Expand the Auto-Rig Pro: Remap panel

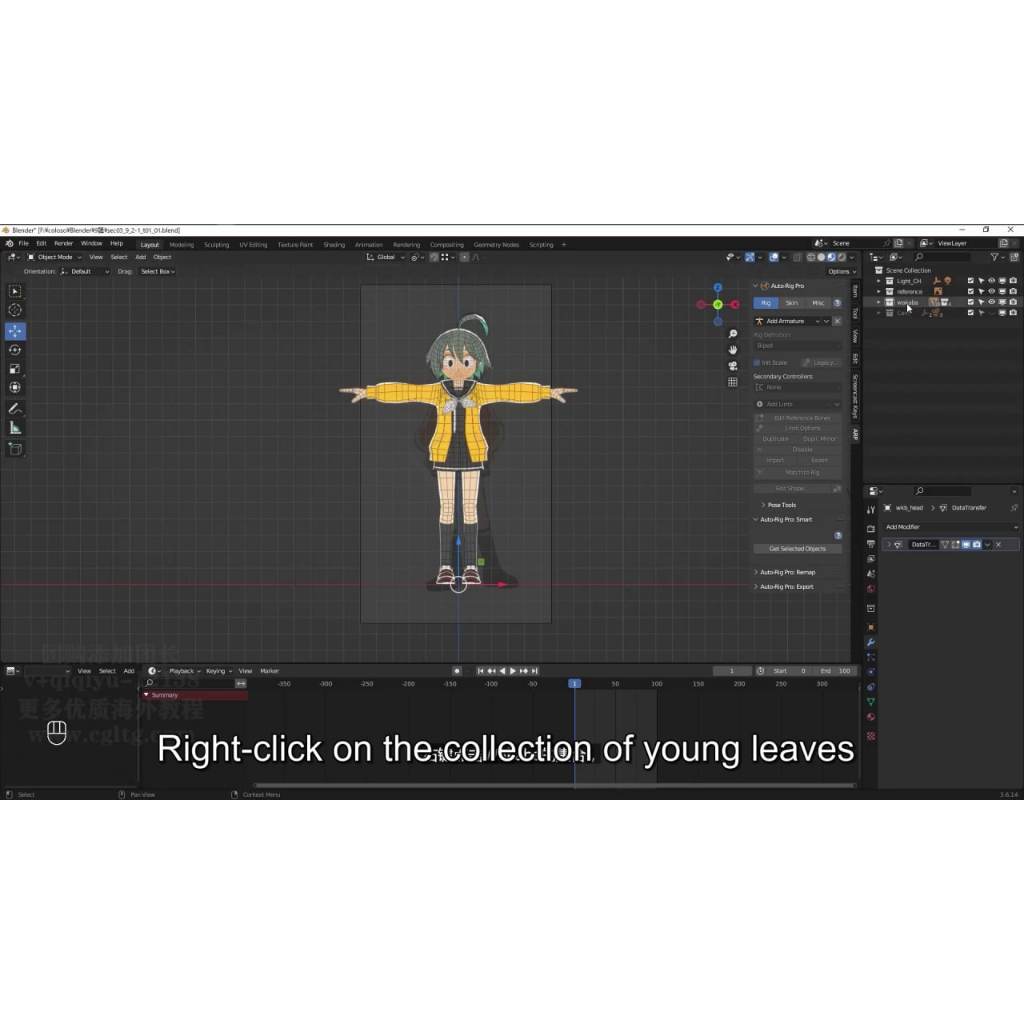[787, 572]
